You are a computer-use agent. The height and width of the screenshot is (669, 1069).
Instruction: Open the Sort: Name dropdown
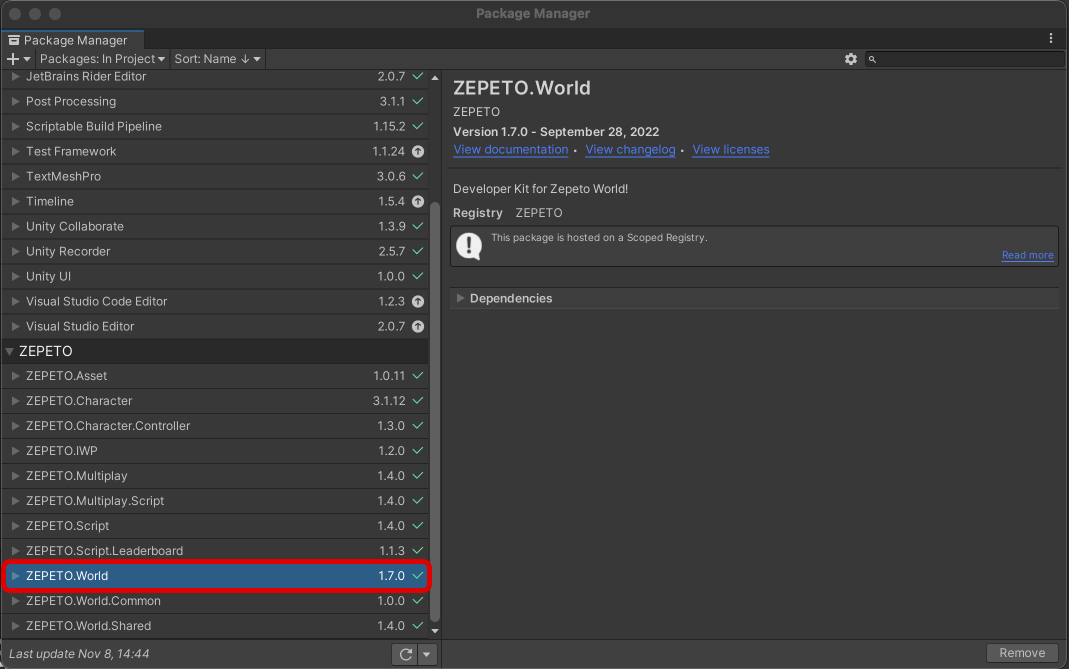(217, 59)
